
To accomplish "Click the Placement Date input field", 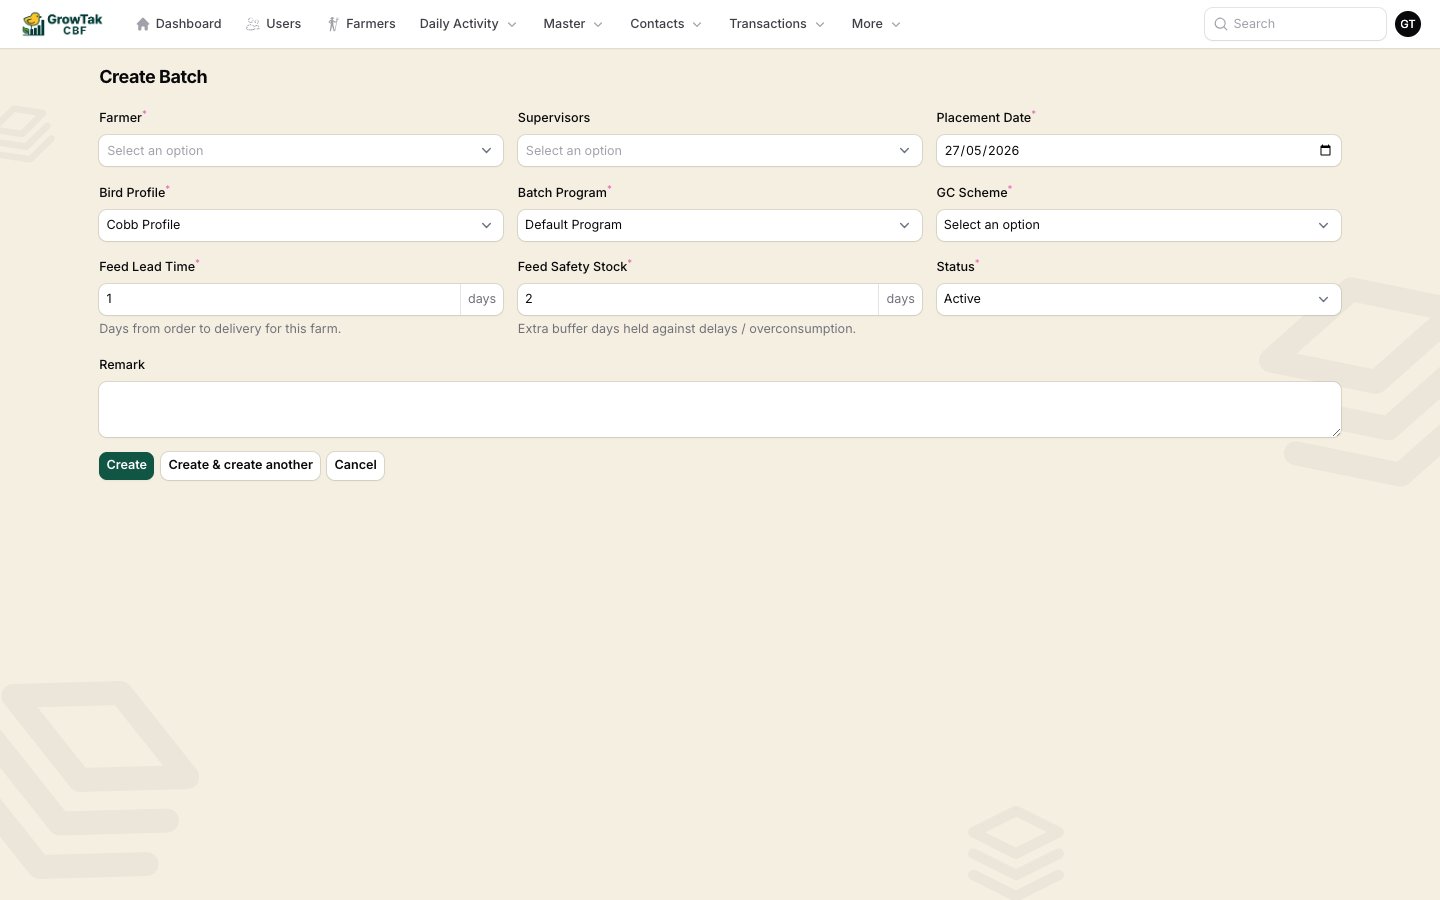I will coord(1138,151).
